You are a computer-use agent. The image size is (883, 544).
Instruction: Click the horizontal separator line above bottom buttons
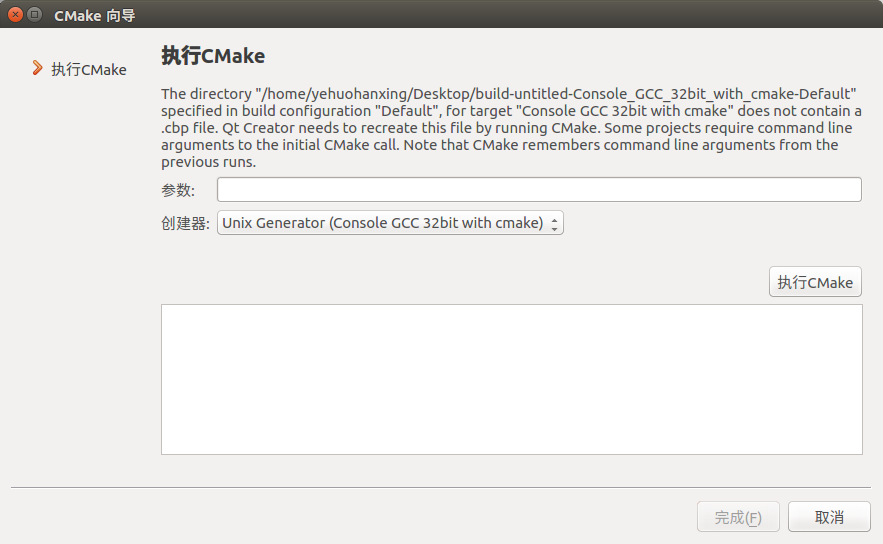(441, 488)
